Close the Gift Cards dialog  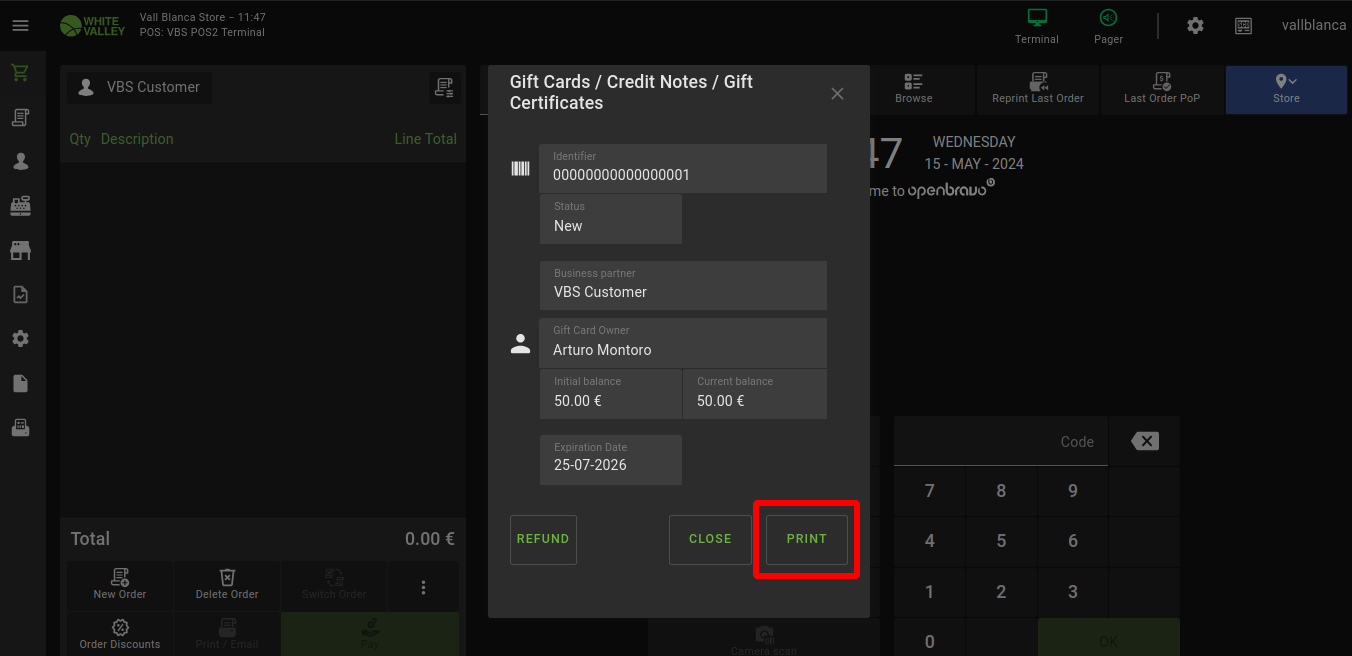[837, 93]
